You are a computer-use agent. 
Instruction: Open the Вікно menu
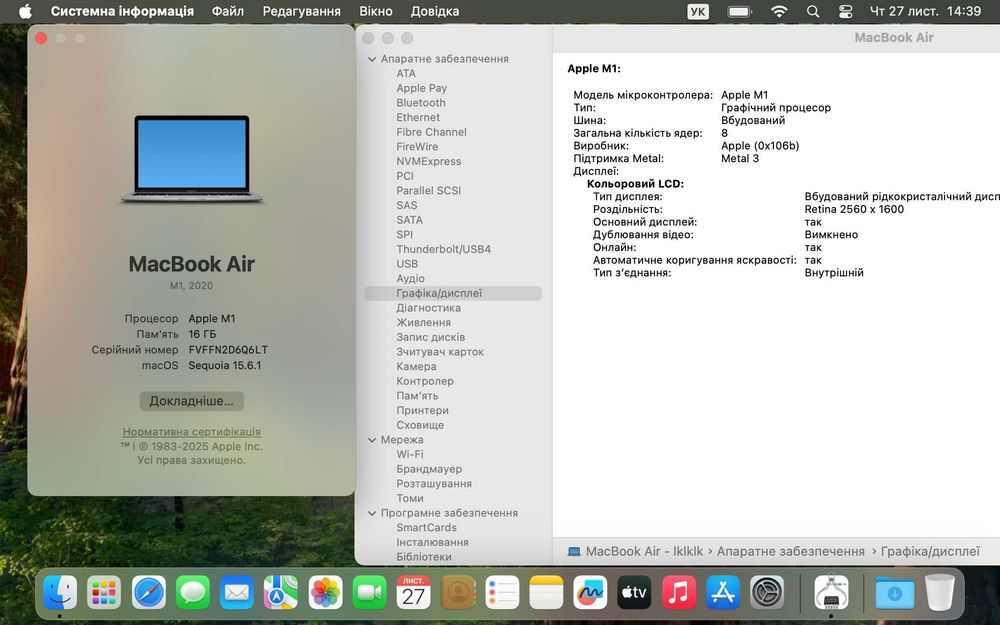click(x=376, y=11)
